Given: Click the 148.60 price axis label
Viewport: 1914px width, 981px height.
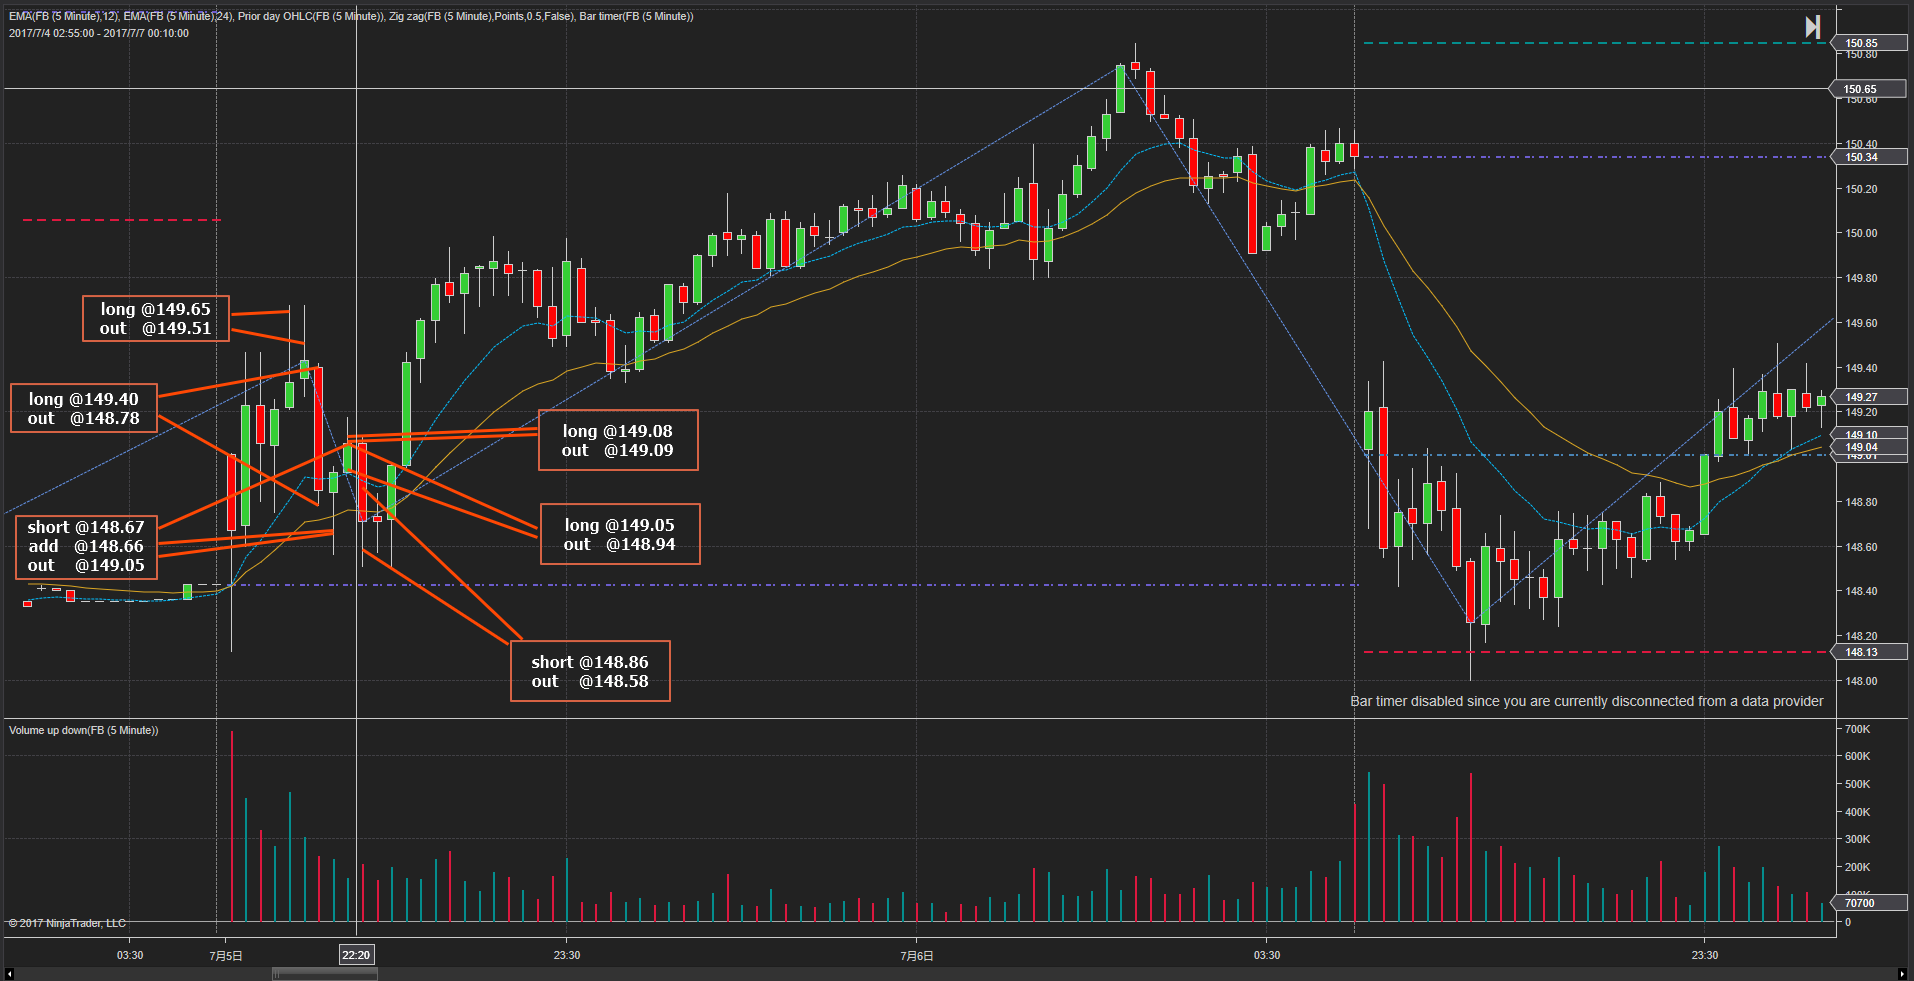Looking at the screenshot, I should tap(1861, 547).
